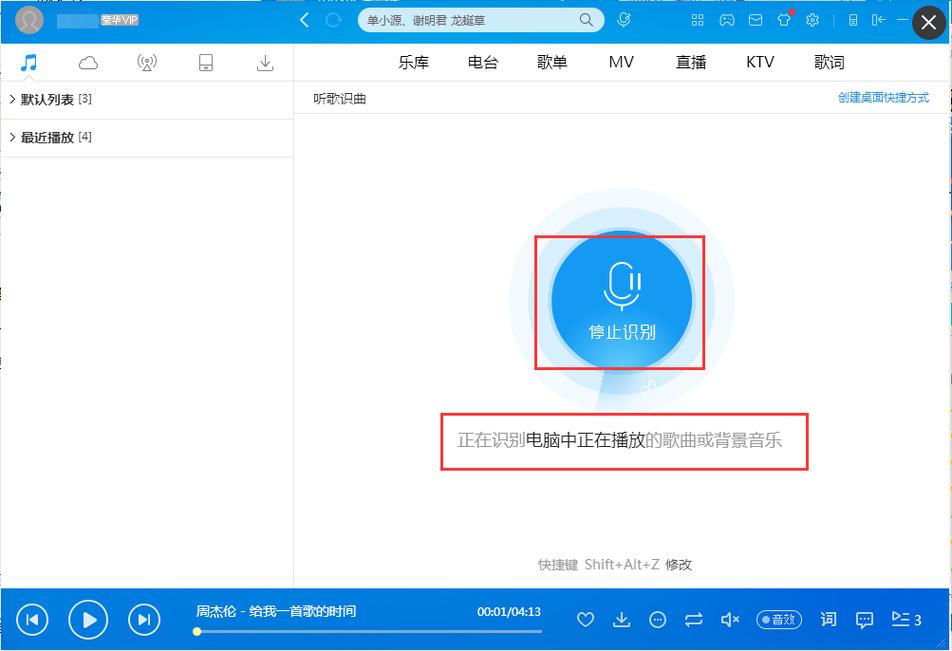Change the skin via the clothing icon
Screen dimensions: 952x651
coord(785,20)
